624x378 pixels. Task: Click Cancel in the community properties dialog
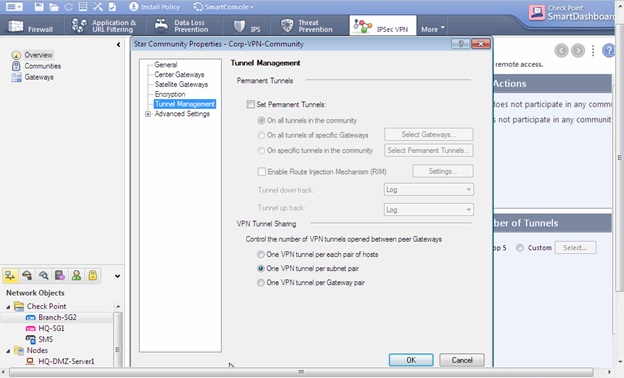[462, 360]
